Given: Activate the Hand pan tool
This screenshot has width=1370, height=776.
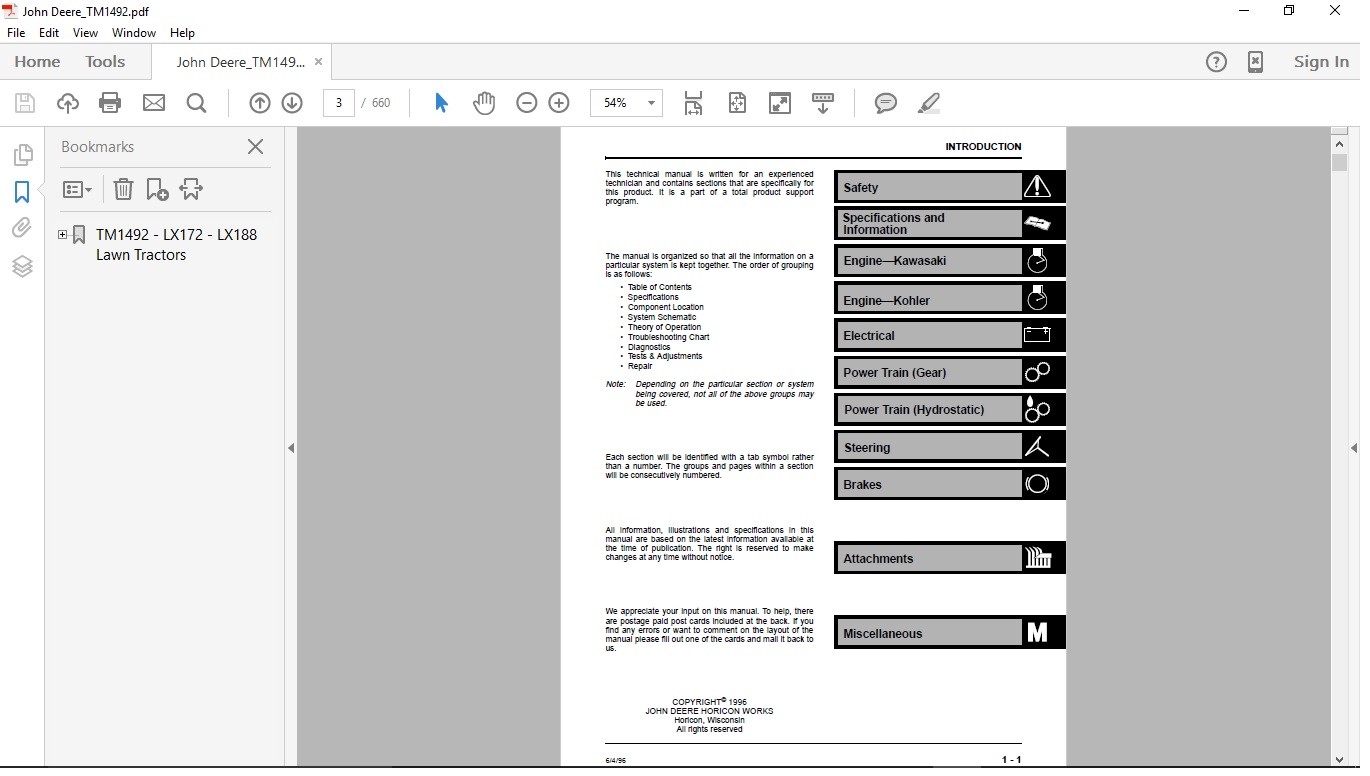Looking at the screenshot, I should tap(484, 103).
